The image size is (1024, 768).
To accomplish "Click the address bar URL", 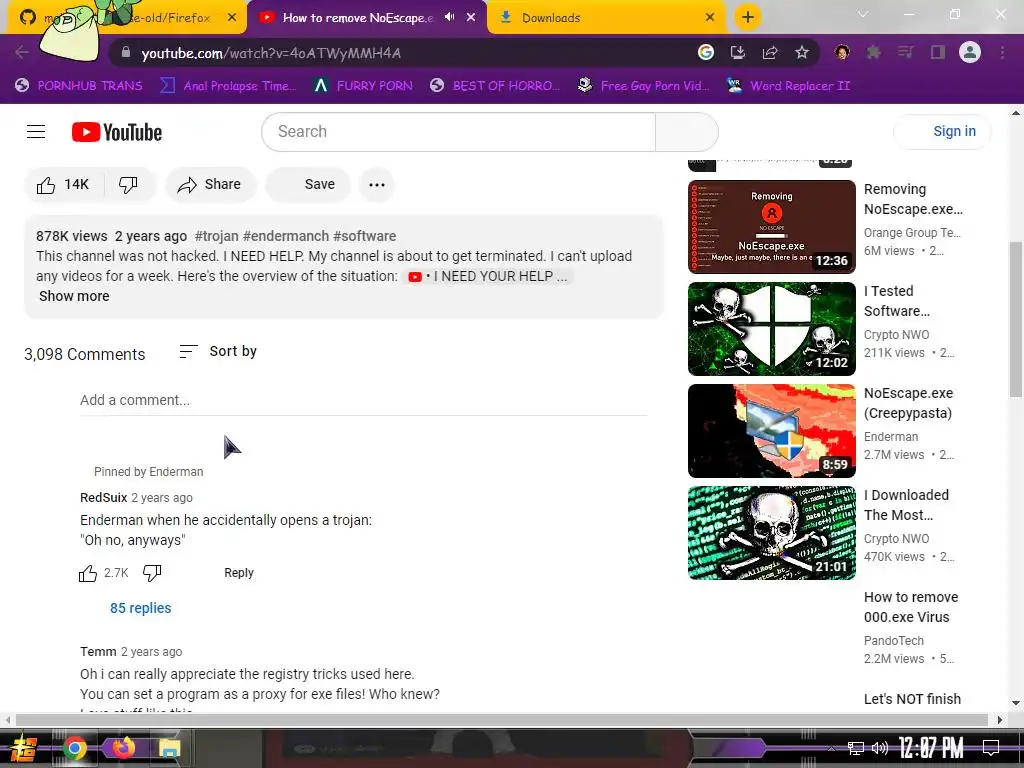I will (271, 53).
